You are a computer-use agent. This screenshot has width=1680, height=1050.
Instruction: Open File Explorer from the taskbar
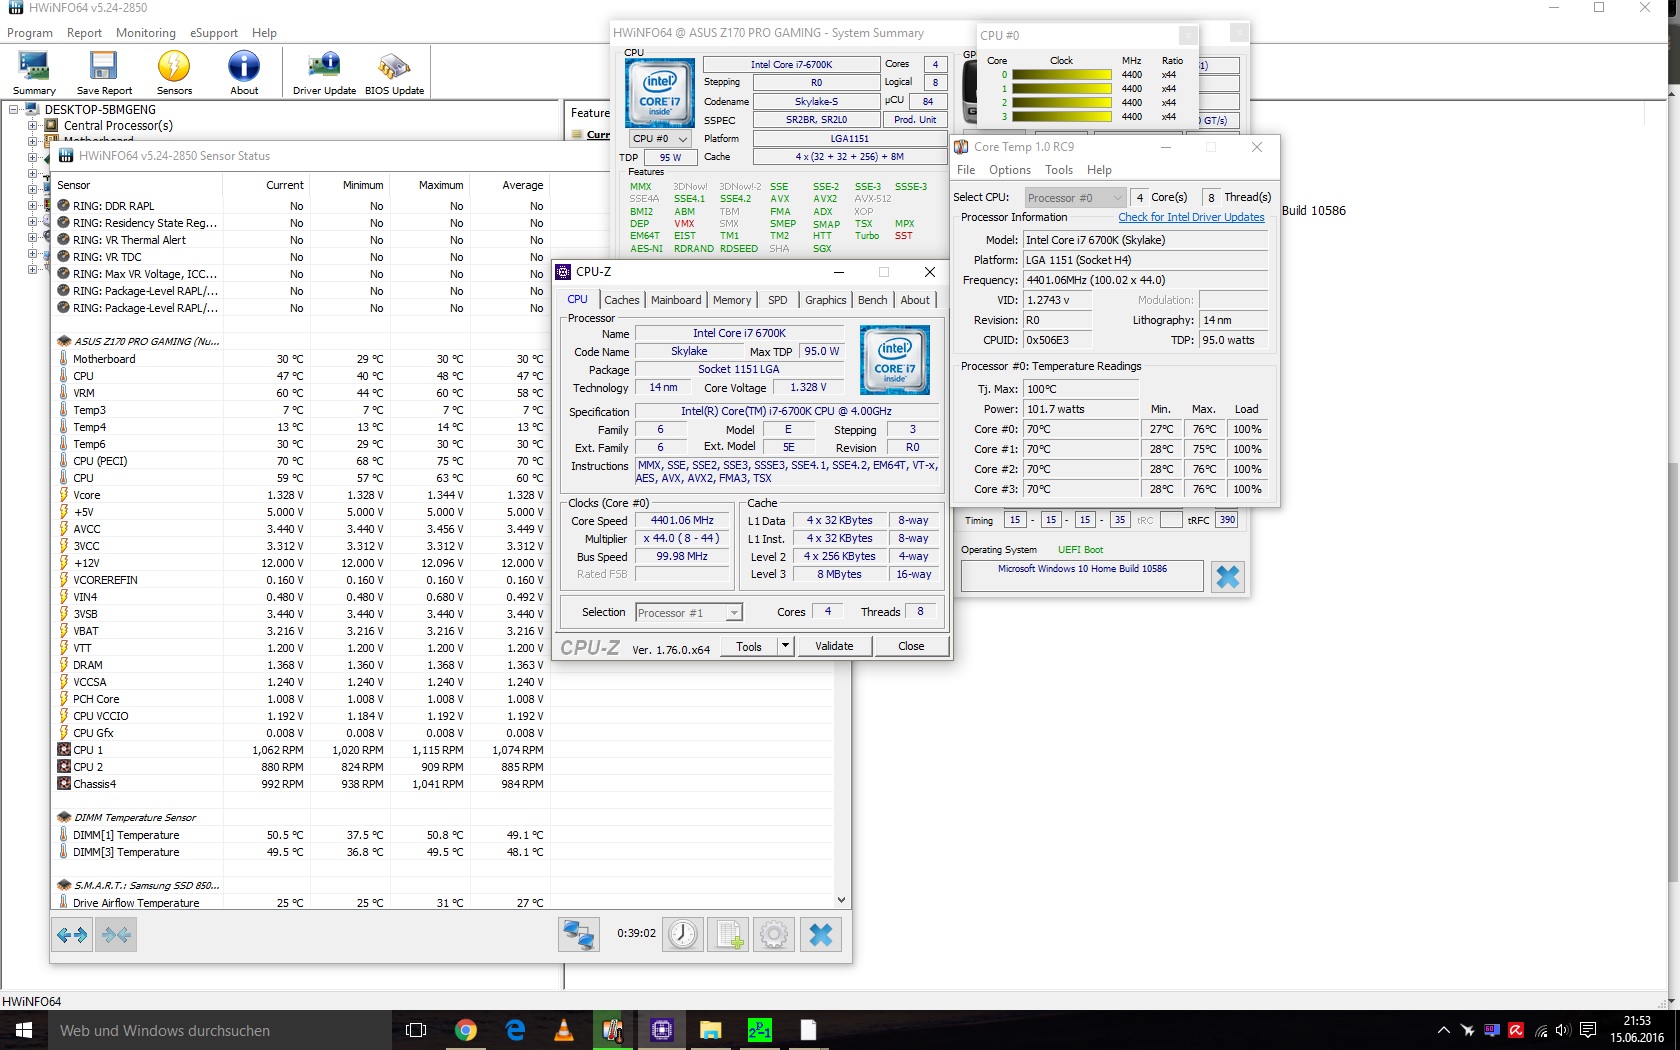(x=711, y=1030)
